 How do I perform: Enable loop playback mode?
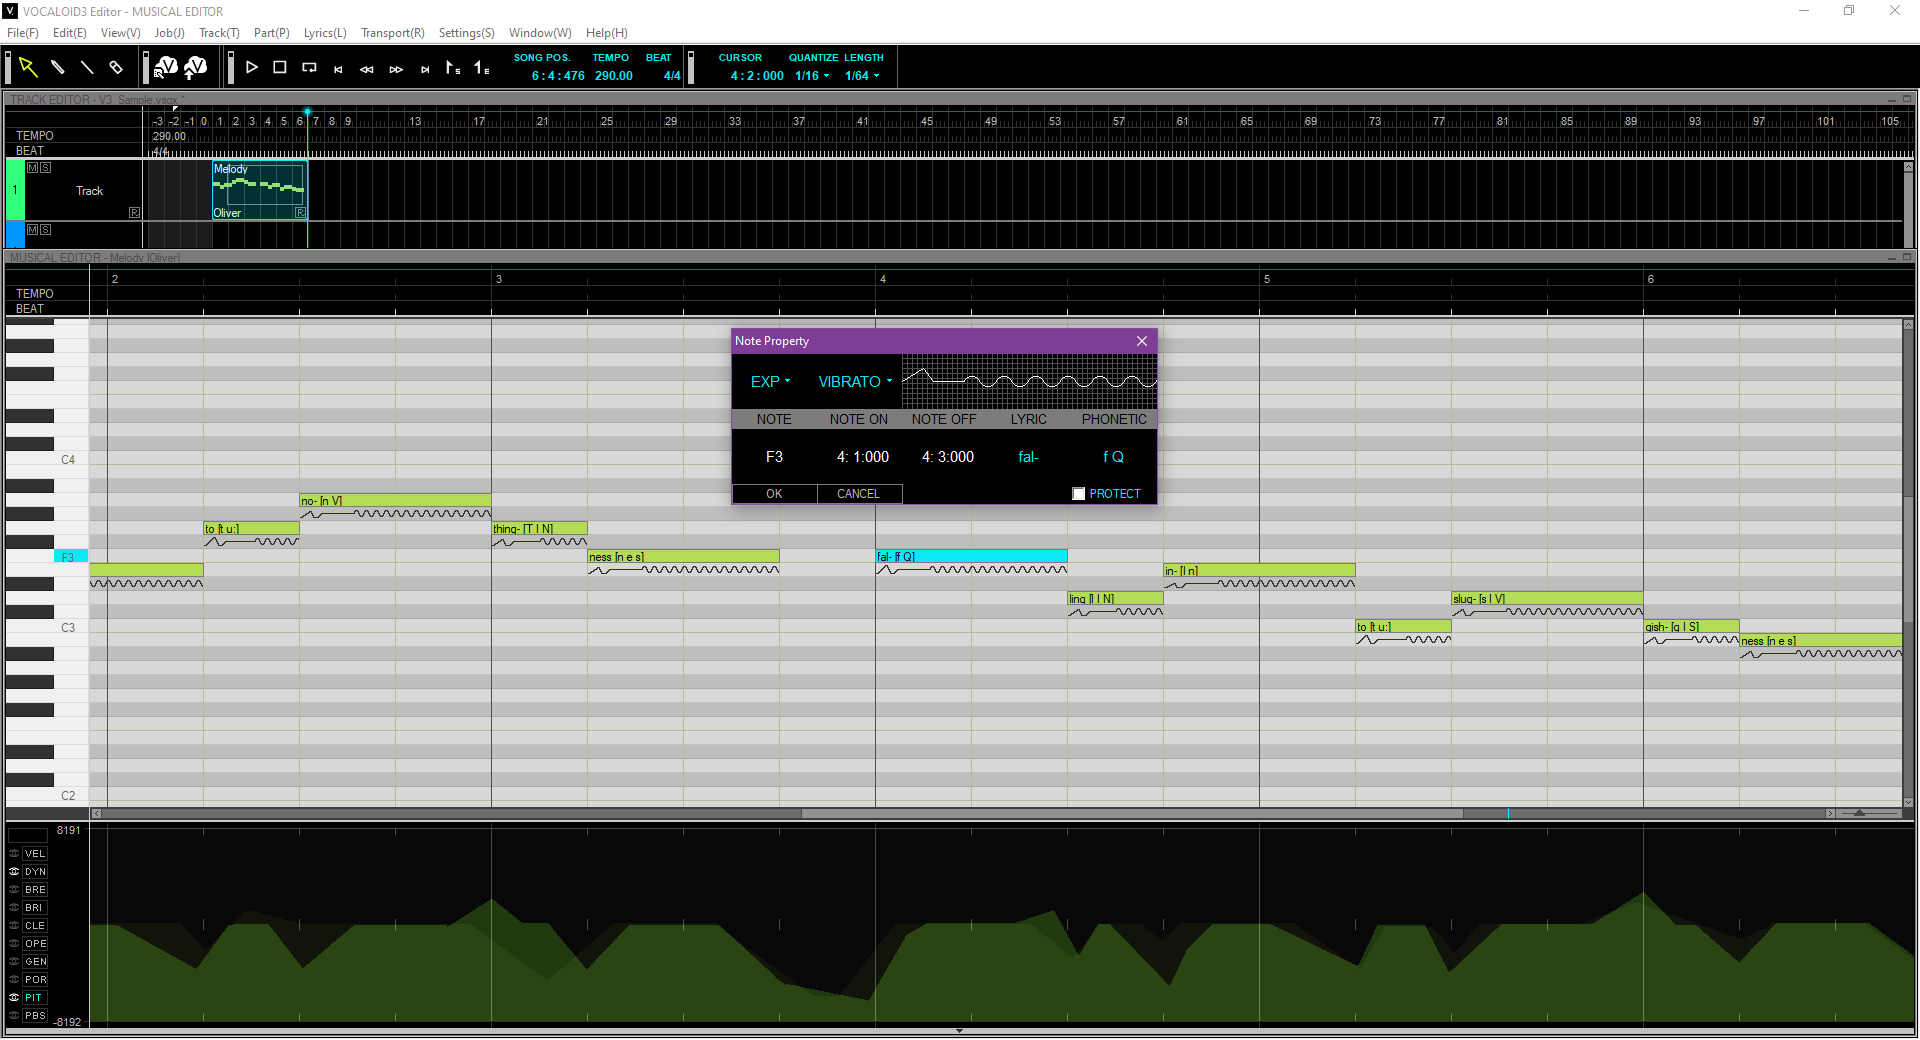click(x=308, y=67)
